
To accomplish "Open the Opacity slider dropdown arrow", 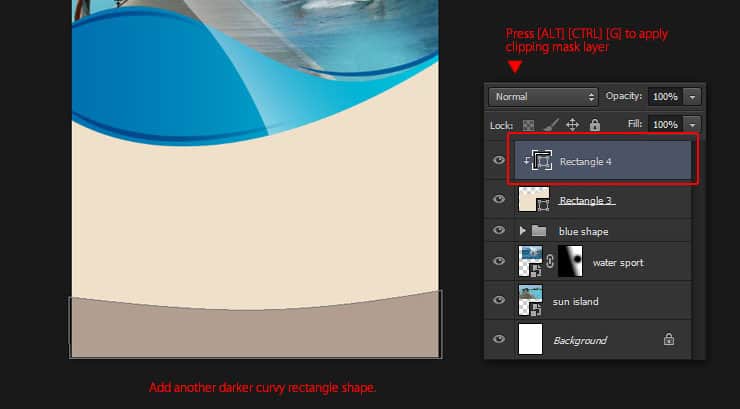I will pyautogui.click(x=694, y=97).
